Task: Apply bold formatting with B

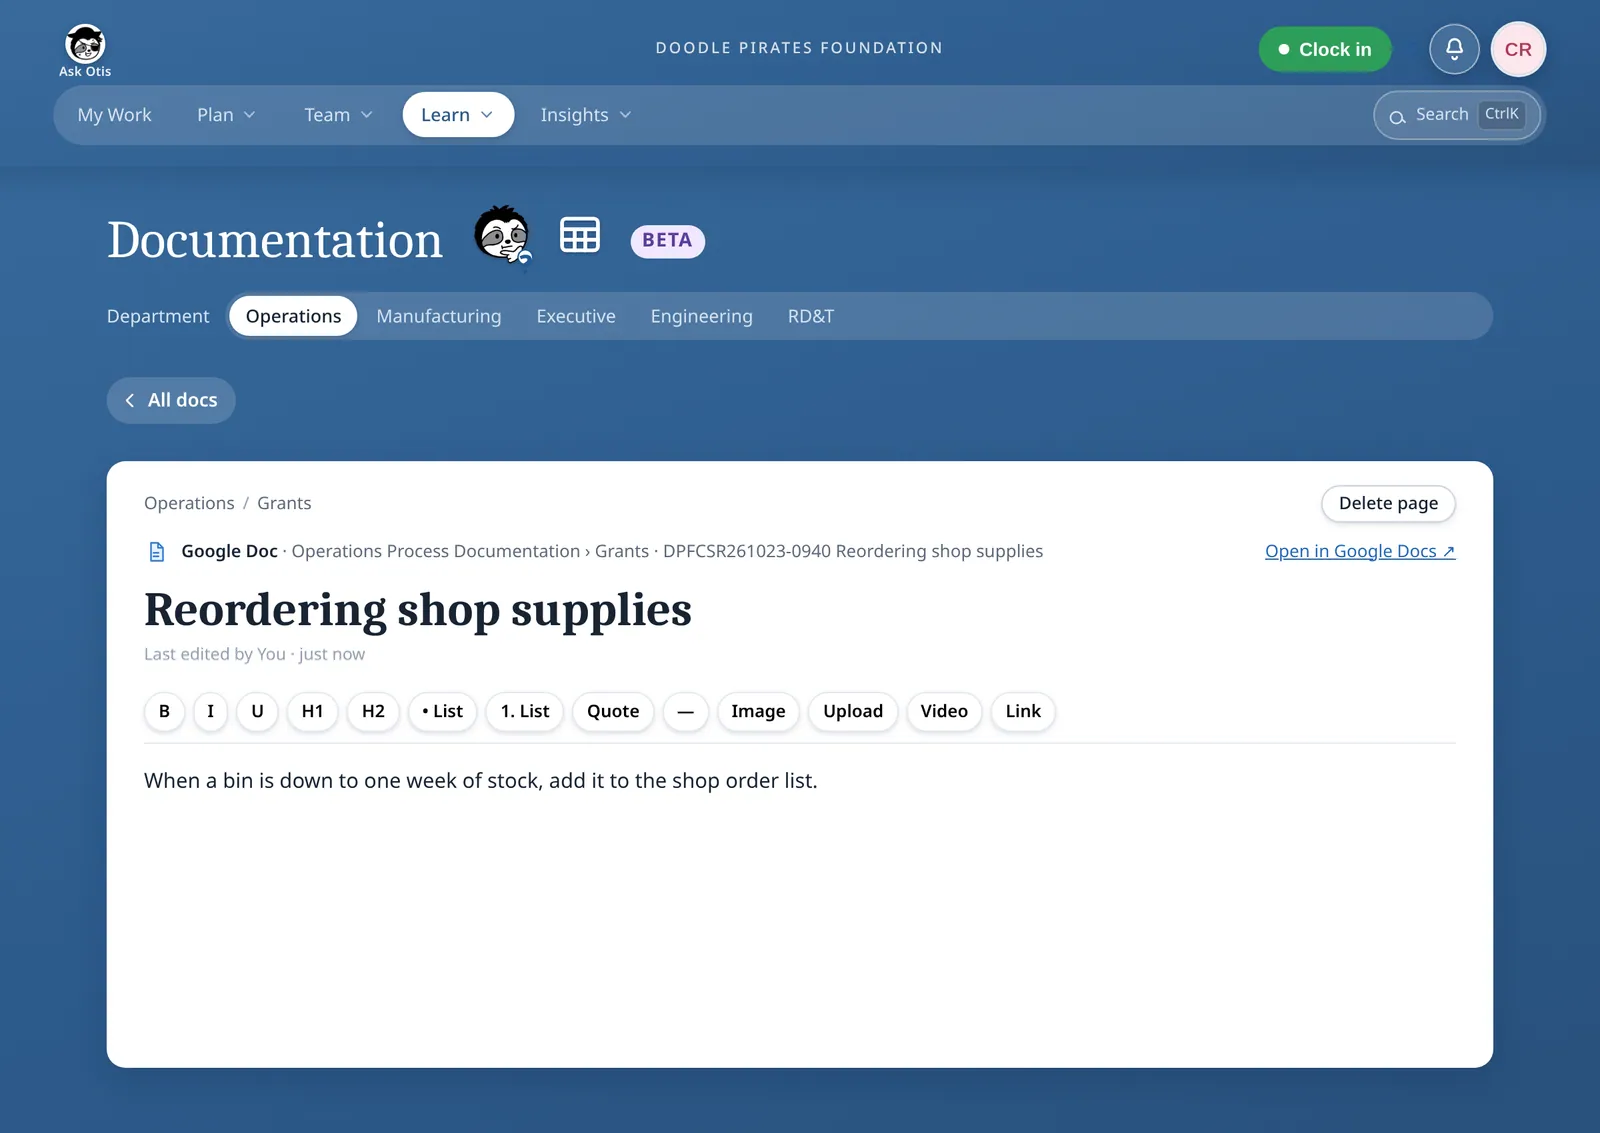Action: [164, 711]
